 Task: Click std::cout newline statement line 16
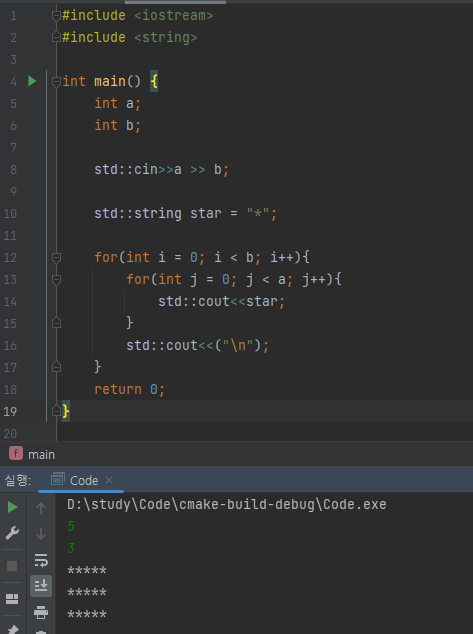pos(197,345)
